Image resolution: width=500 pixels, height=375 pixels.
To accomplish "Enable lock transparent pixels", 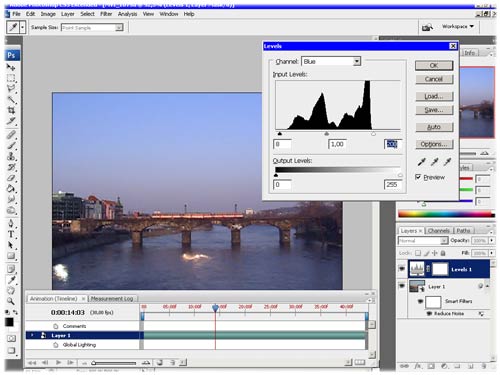I will pyautogui.click(x=418, y=253).
